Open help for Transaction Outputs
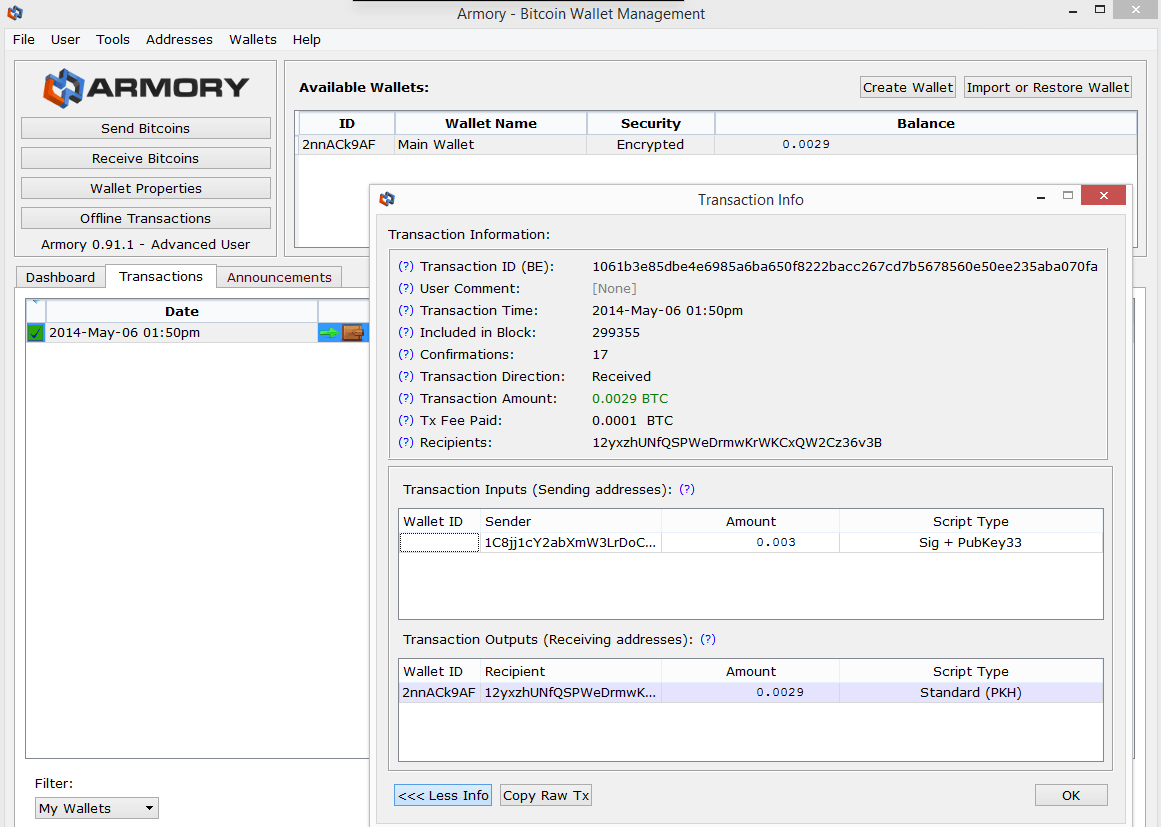 coord(708,640)
